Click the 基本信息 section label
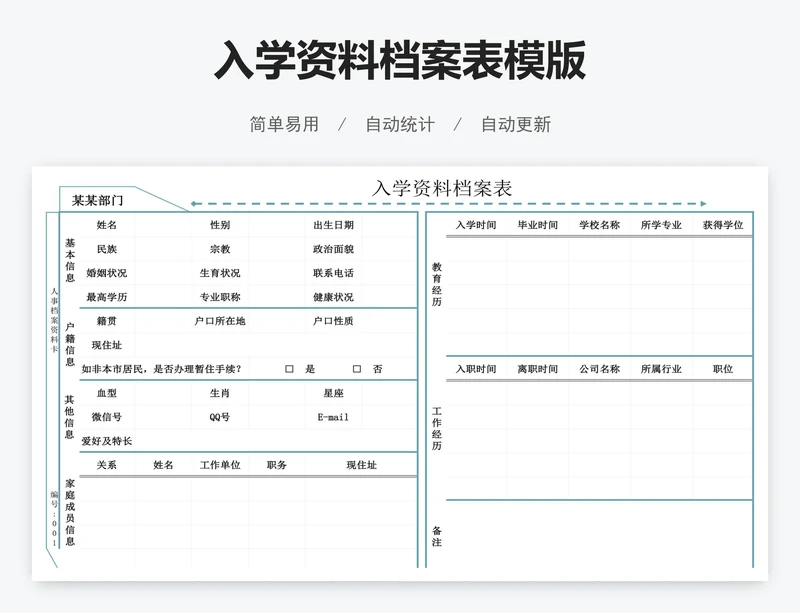The width and height of the screenshot is (800, 613). pyautogui.click(x=70, y=260)
